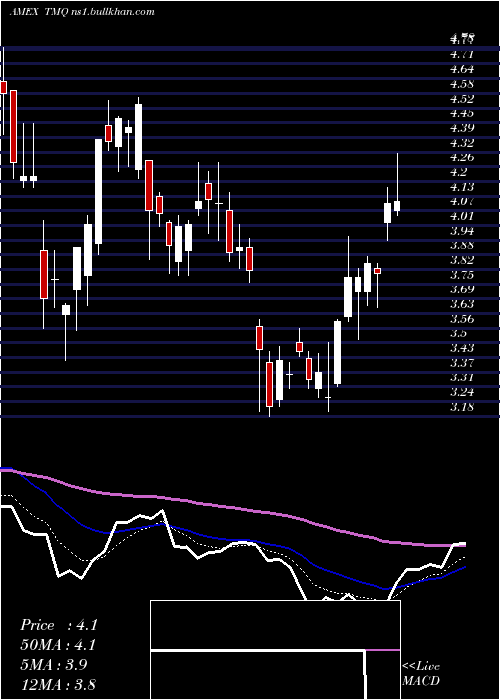Click the 4.01 price axis label

pos(462,217)
